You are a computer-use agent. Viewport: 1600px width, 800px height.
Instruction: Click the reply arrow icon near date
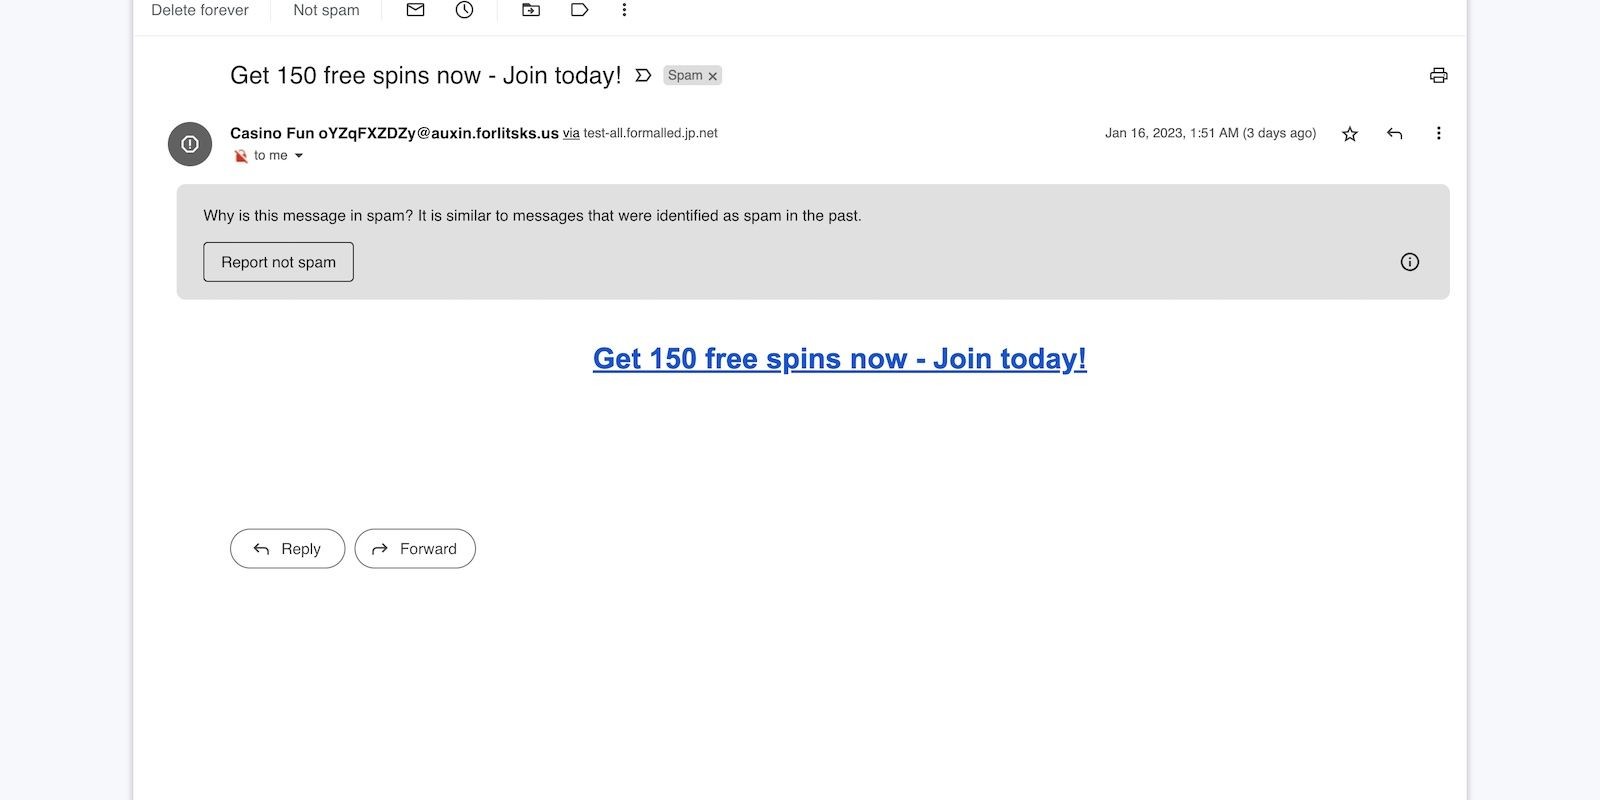pos(1395,134)
